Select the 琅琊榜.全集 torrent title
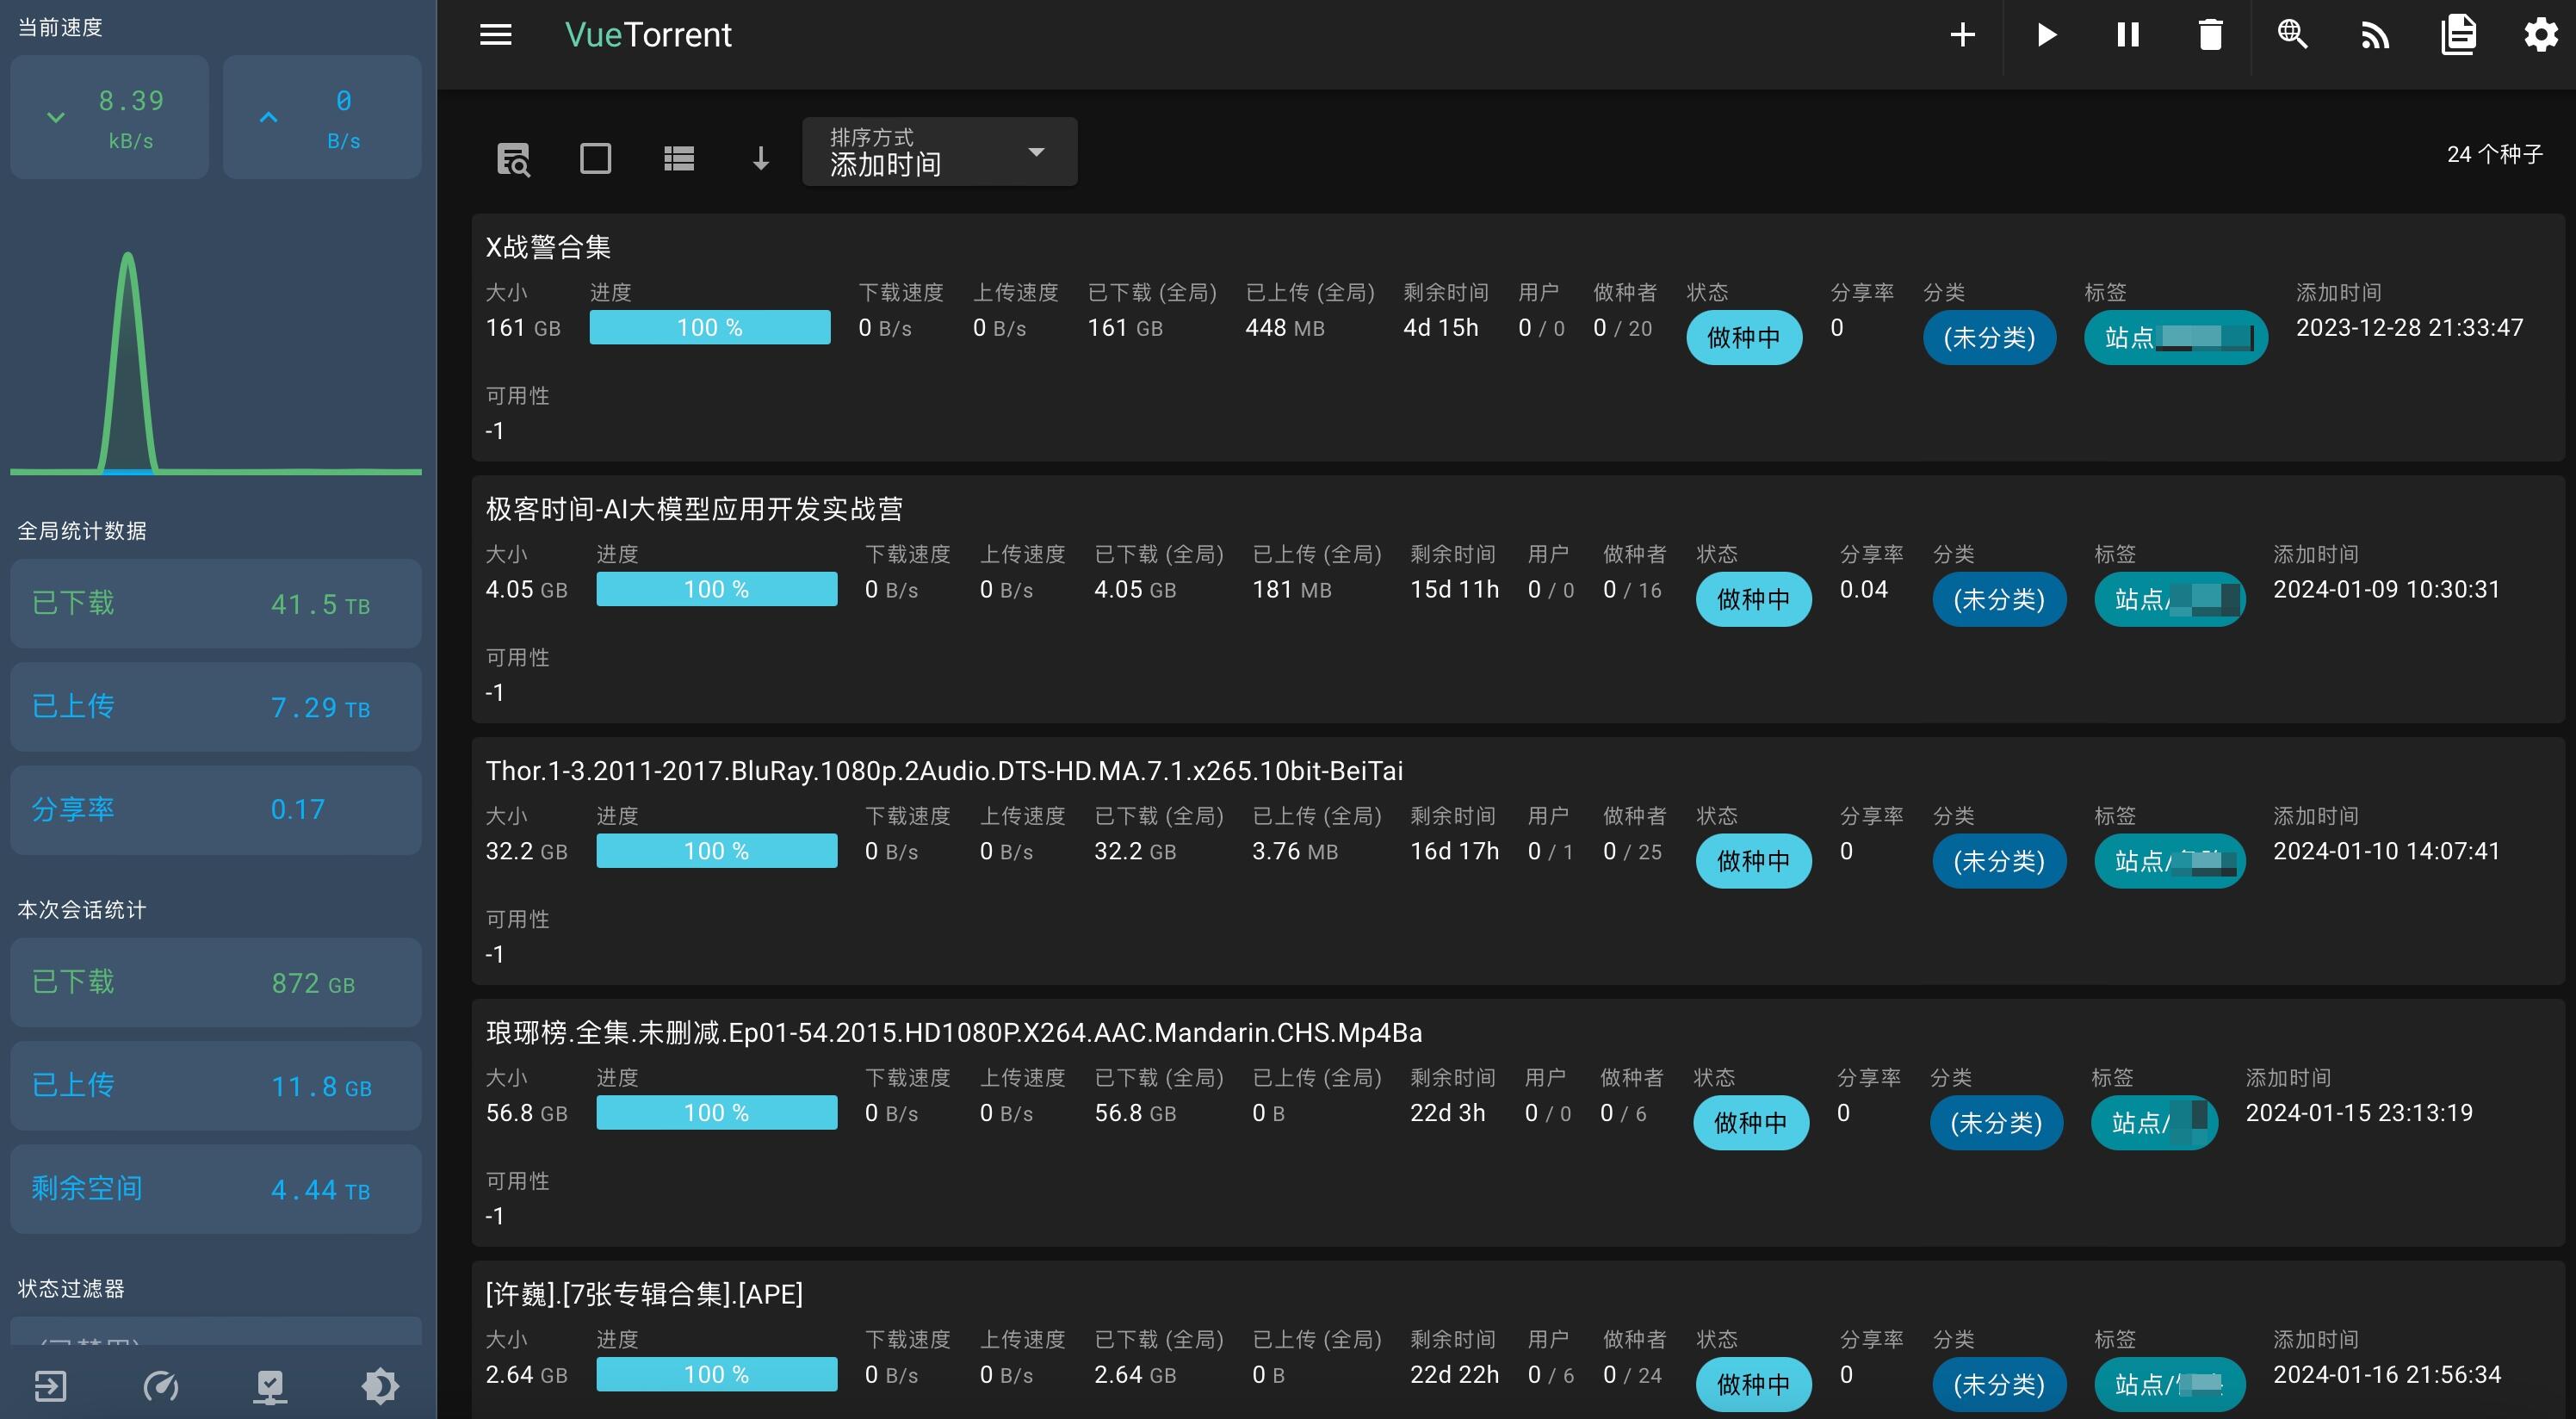The width and height of the screenshot is (2576, 1419). tap(954, 1033)
